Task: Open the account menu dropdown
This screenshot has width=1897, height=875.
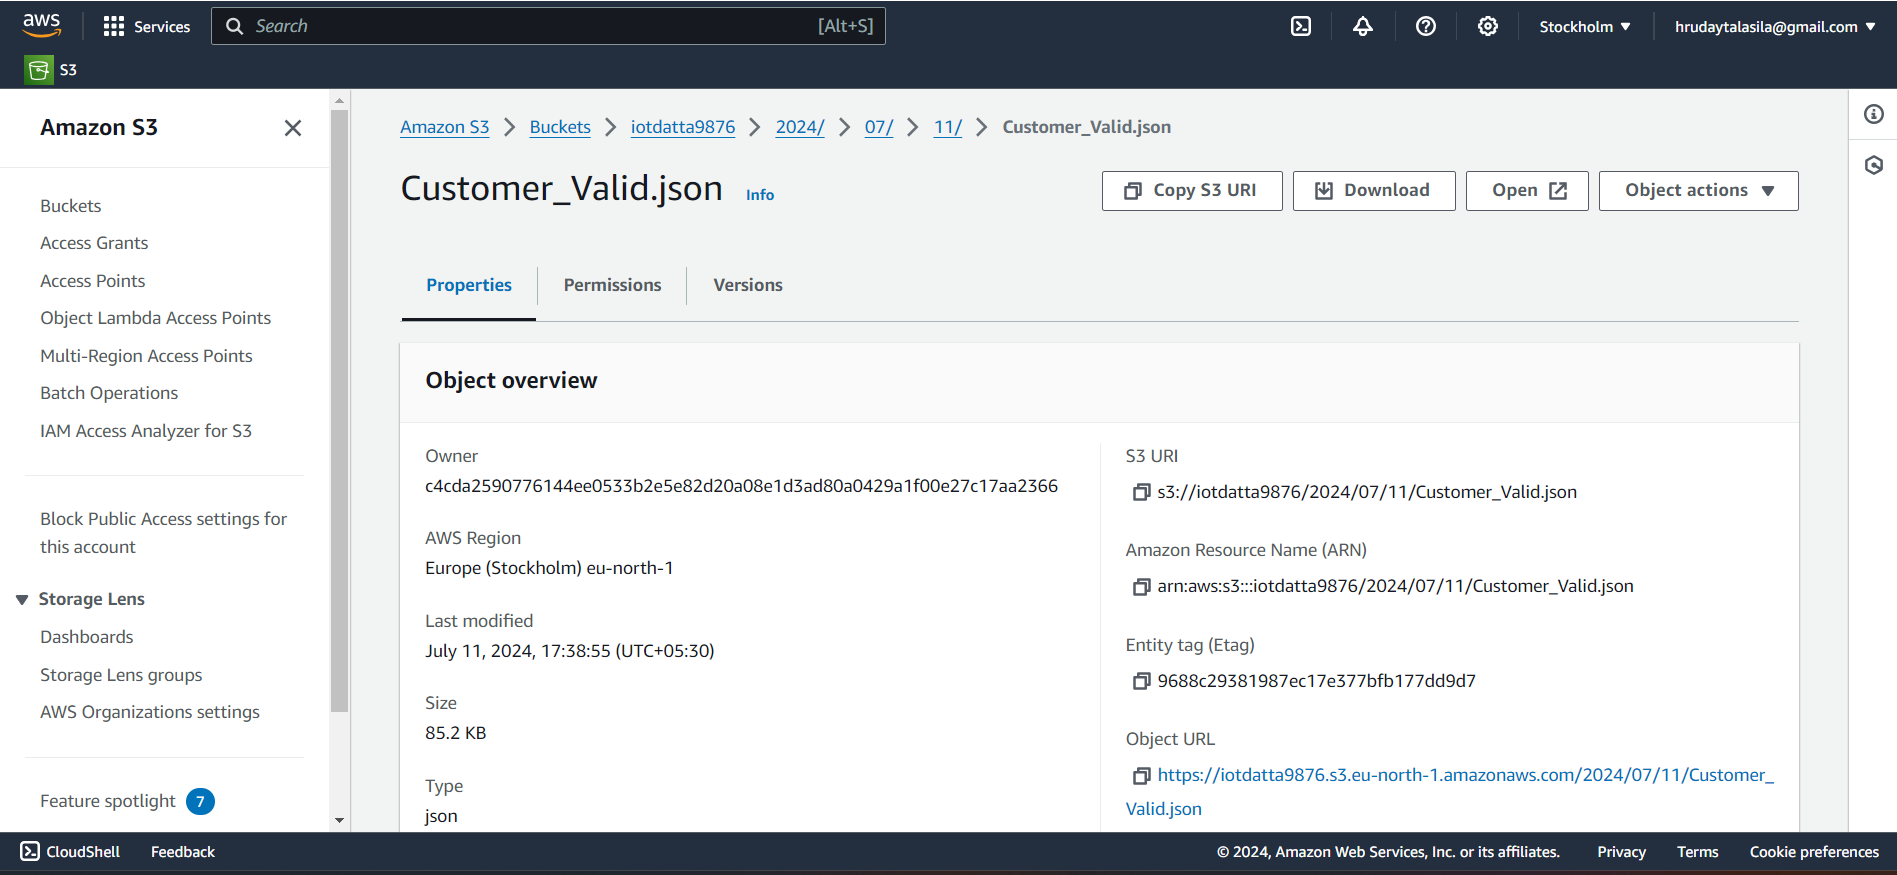Action: click(1774, 27)
